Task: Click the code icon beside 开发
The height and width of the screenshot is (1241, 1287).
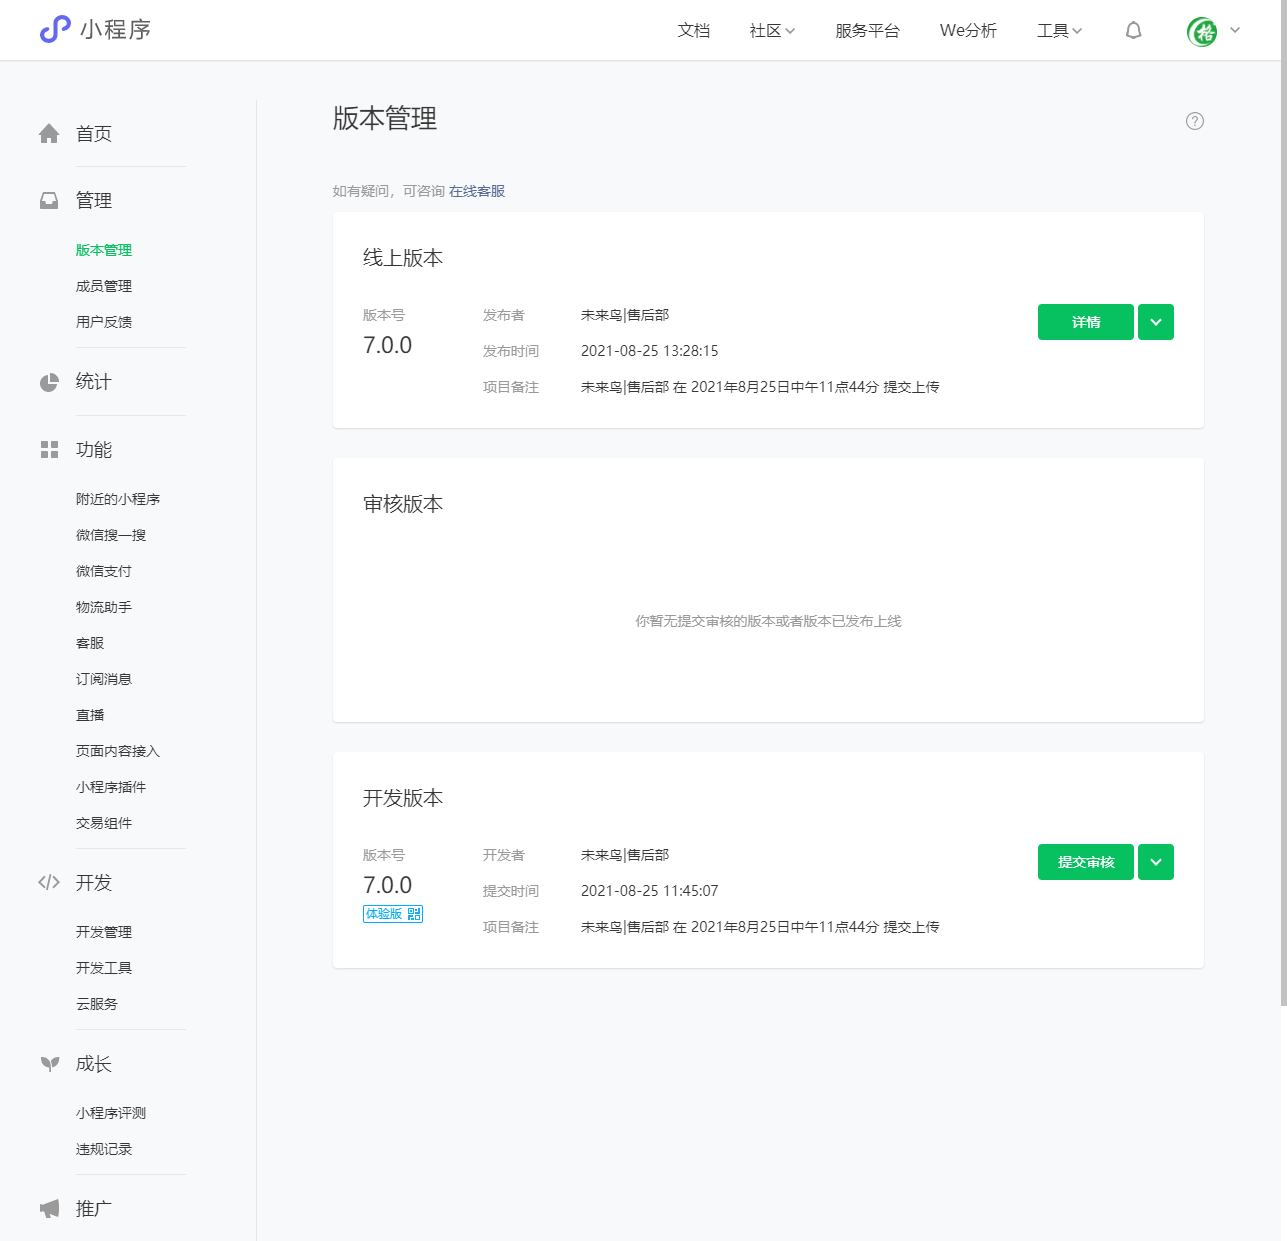Action: (x=49, y=882)
